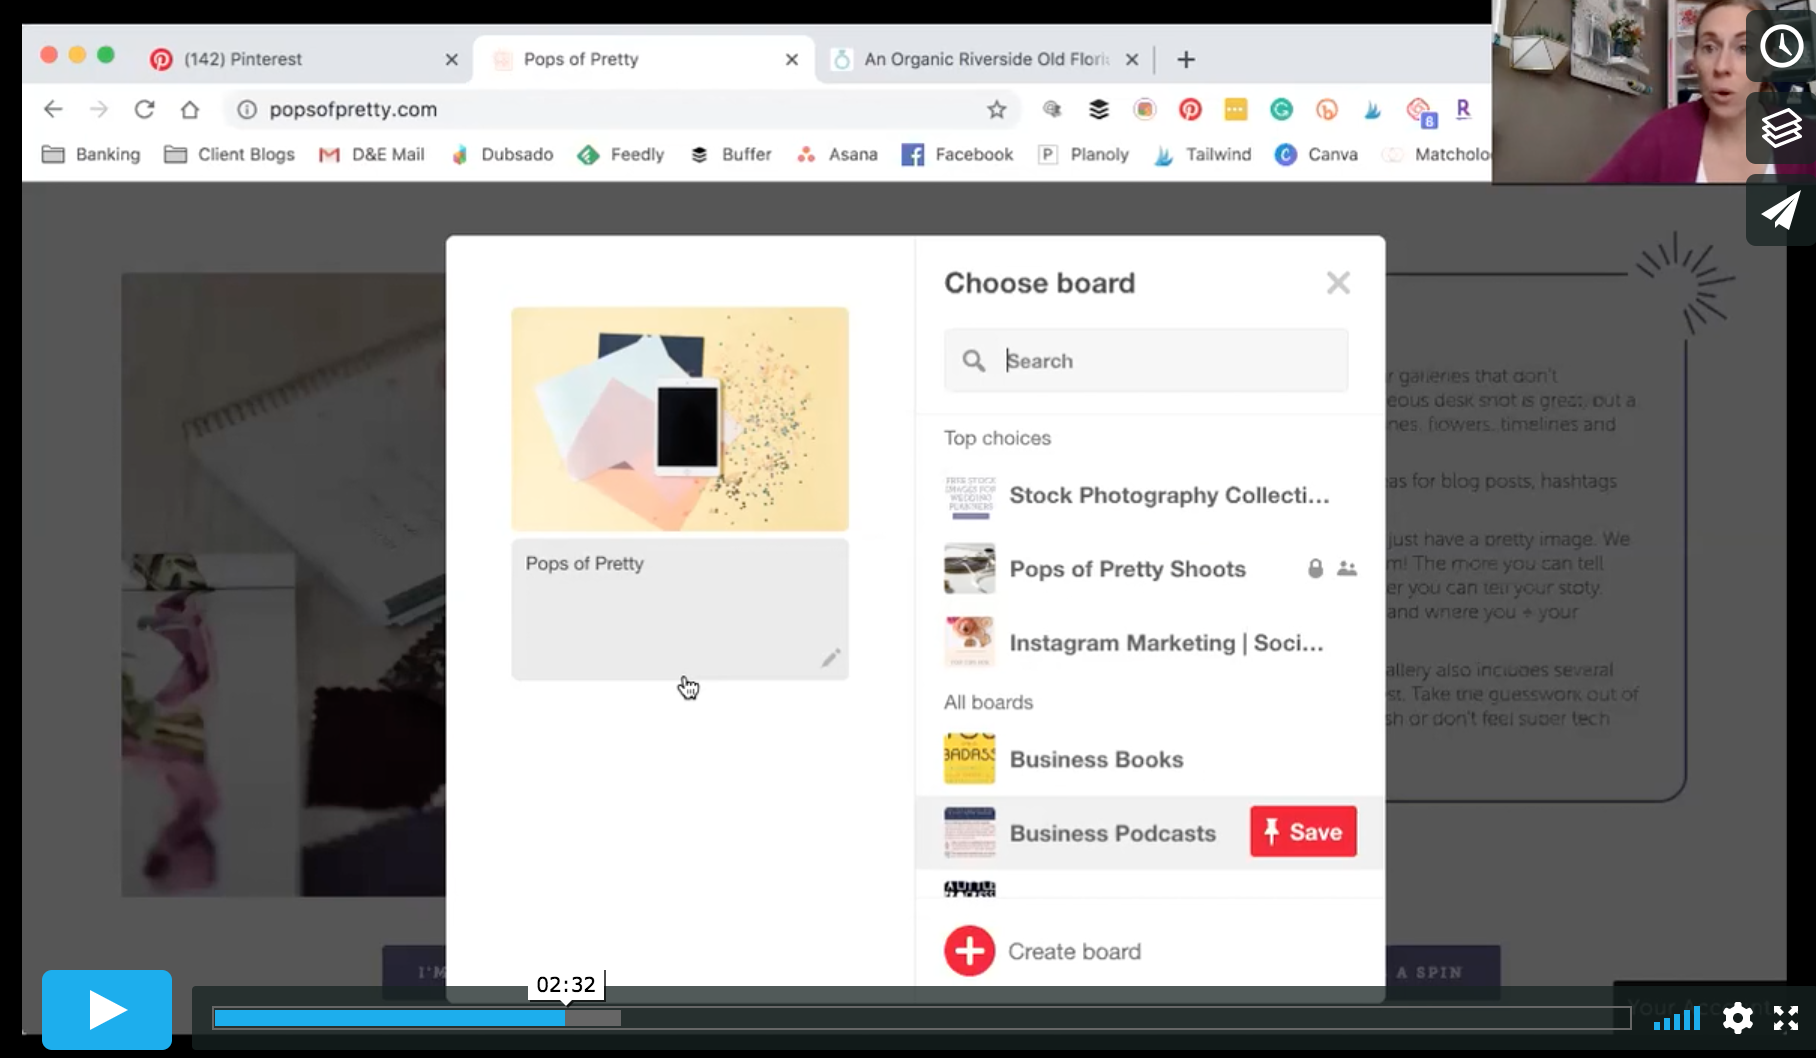Go forward in the browser
The width and height of the screenshot is (1816, 1058).
click(99, 109)
